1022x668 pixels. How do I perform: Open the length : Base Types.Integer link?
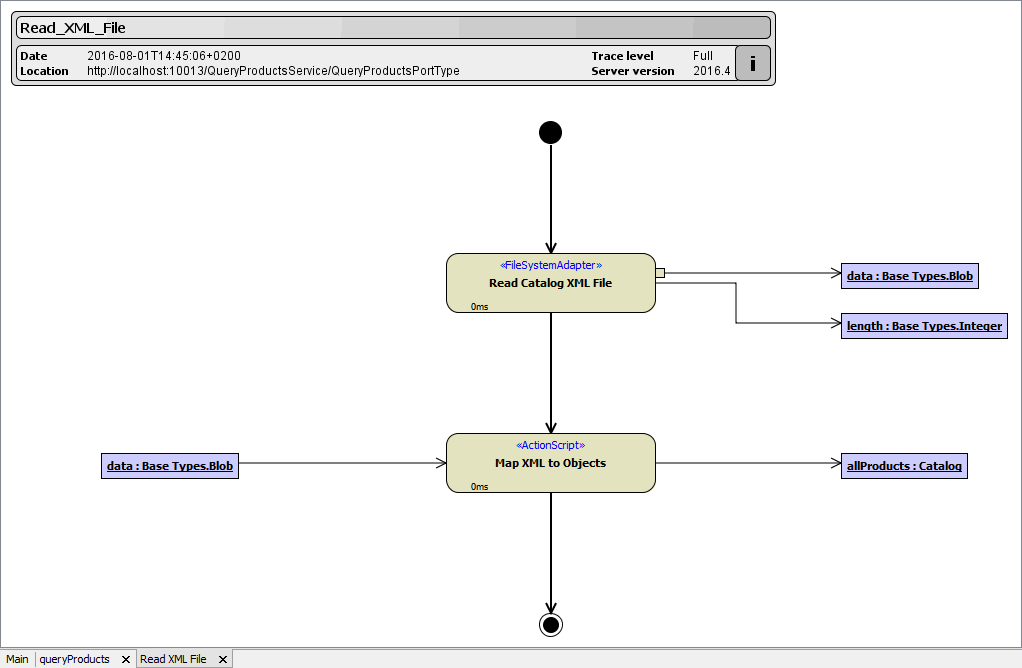[923, 325]
